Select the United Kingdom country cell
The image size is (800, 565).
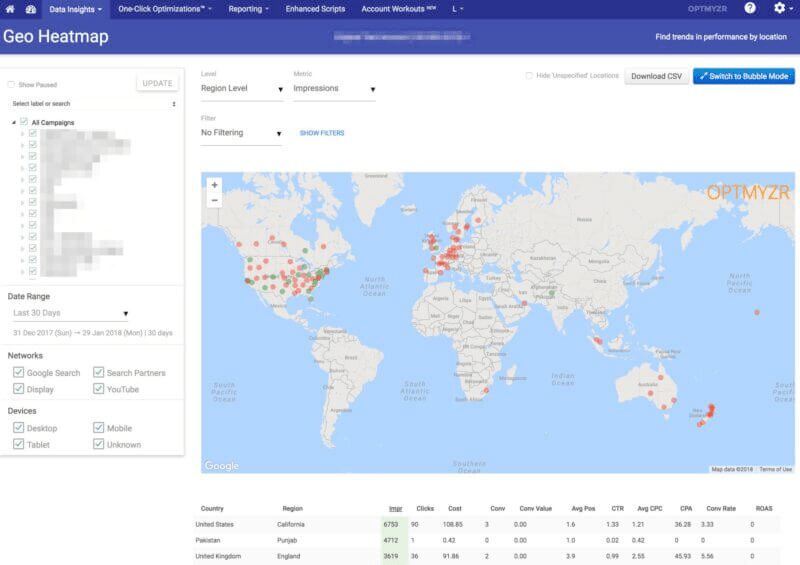(218, 556)
